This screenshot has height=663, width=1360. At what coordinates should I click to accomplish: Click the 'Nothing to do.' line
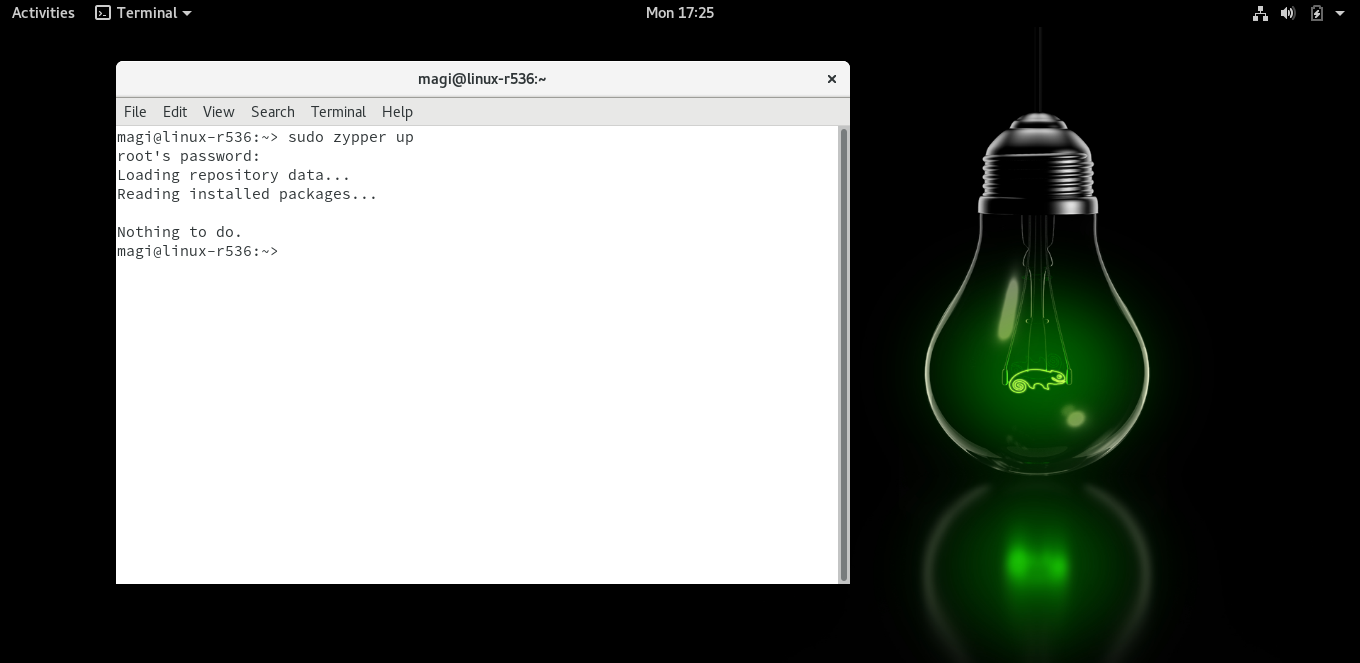point(180,232)
